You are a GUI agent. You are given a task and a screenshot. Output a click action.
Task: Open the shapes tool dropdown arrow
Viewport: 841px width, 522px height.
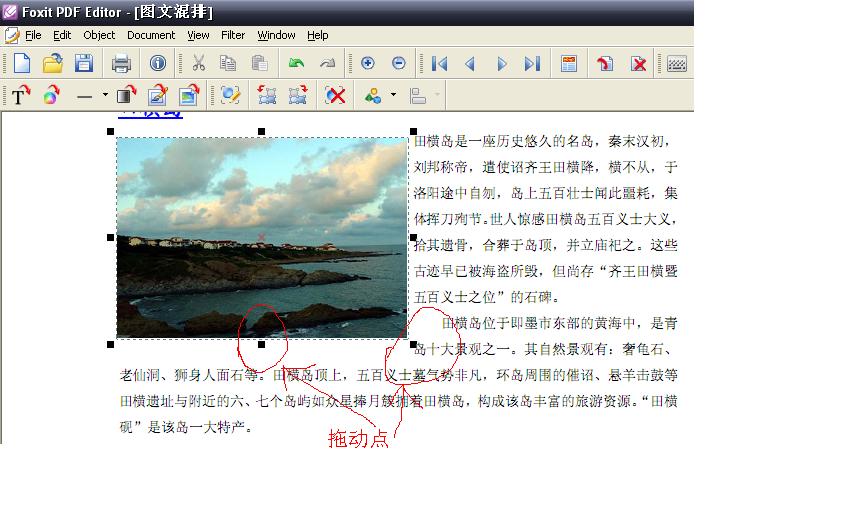tap(393, 97)
